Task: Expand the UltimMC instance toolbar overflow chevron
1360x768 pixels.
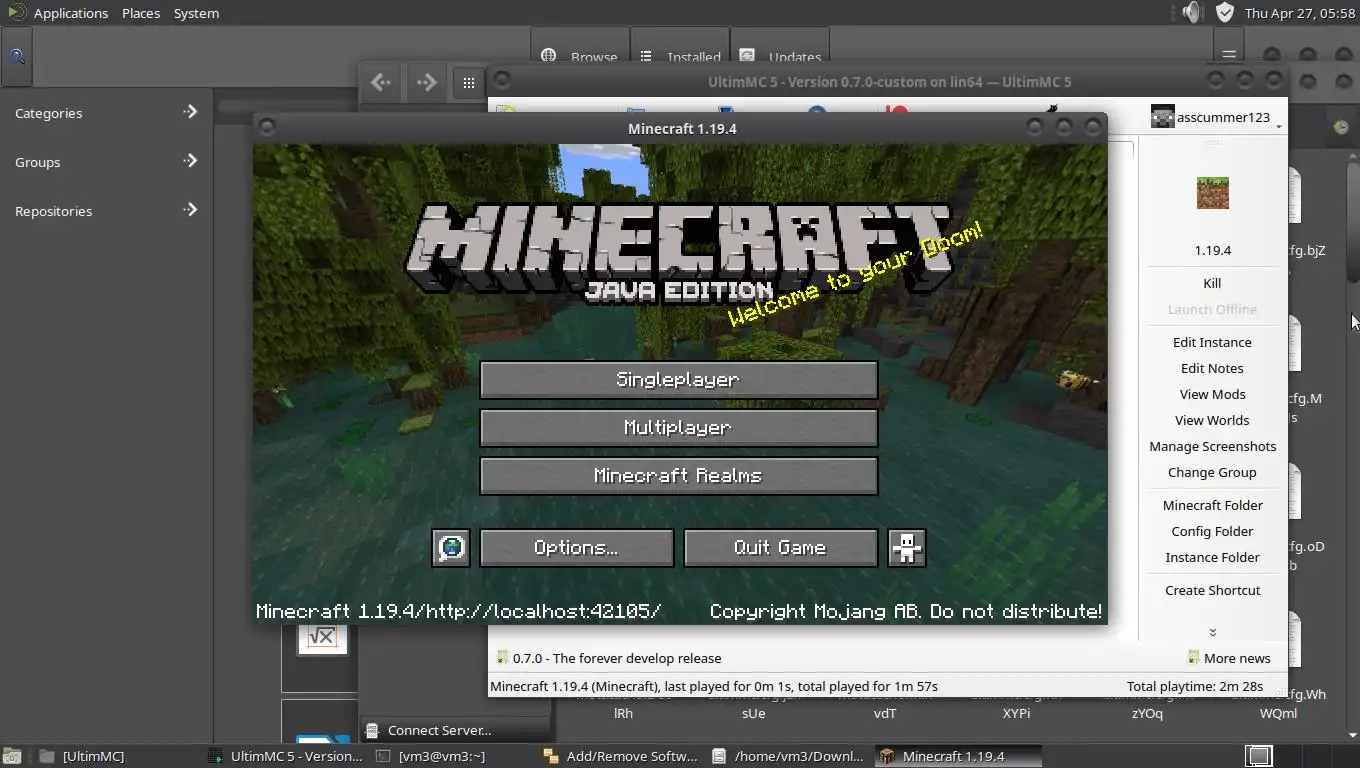Action: [x=1212, y=632]
